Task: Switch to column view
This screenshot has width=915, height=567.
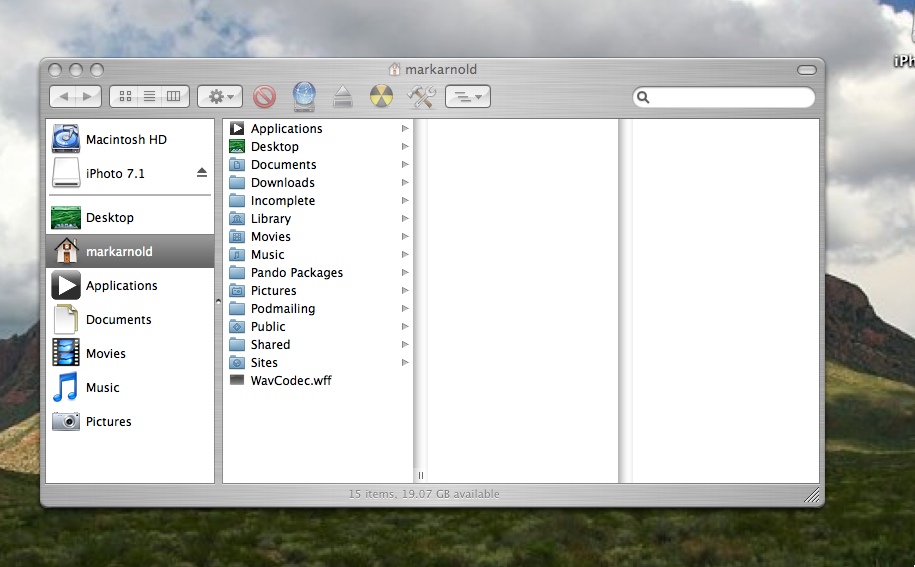Action: tap(174, 97)
